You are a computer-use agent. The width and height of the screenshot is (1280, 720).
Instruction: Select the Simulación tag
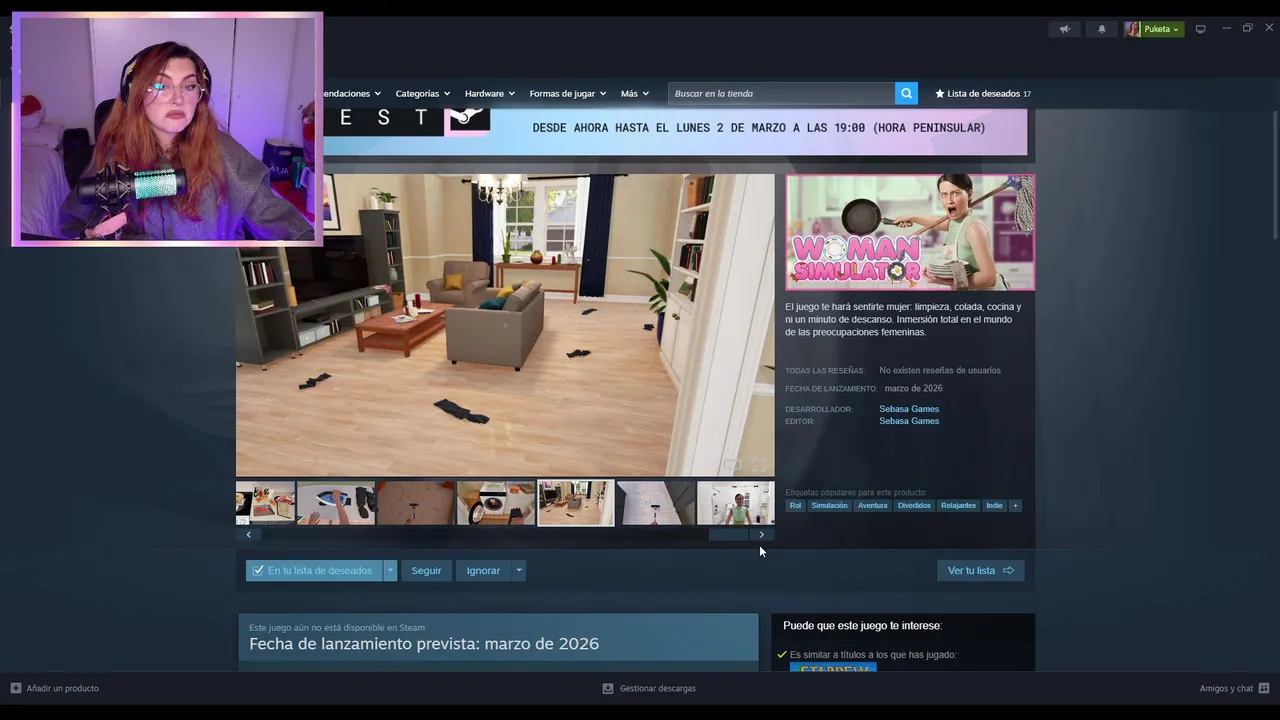pyautogui.click(x=829, y=505)
